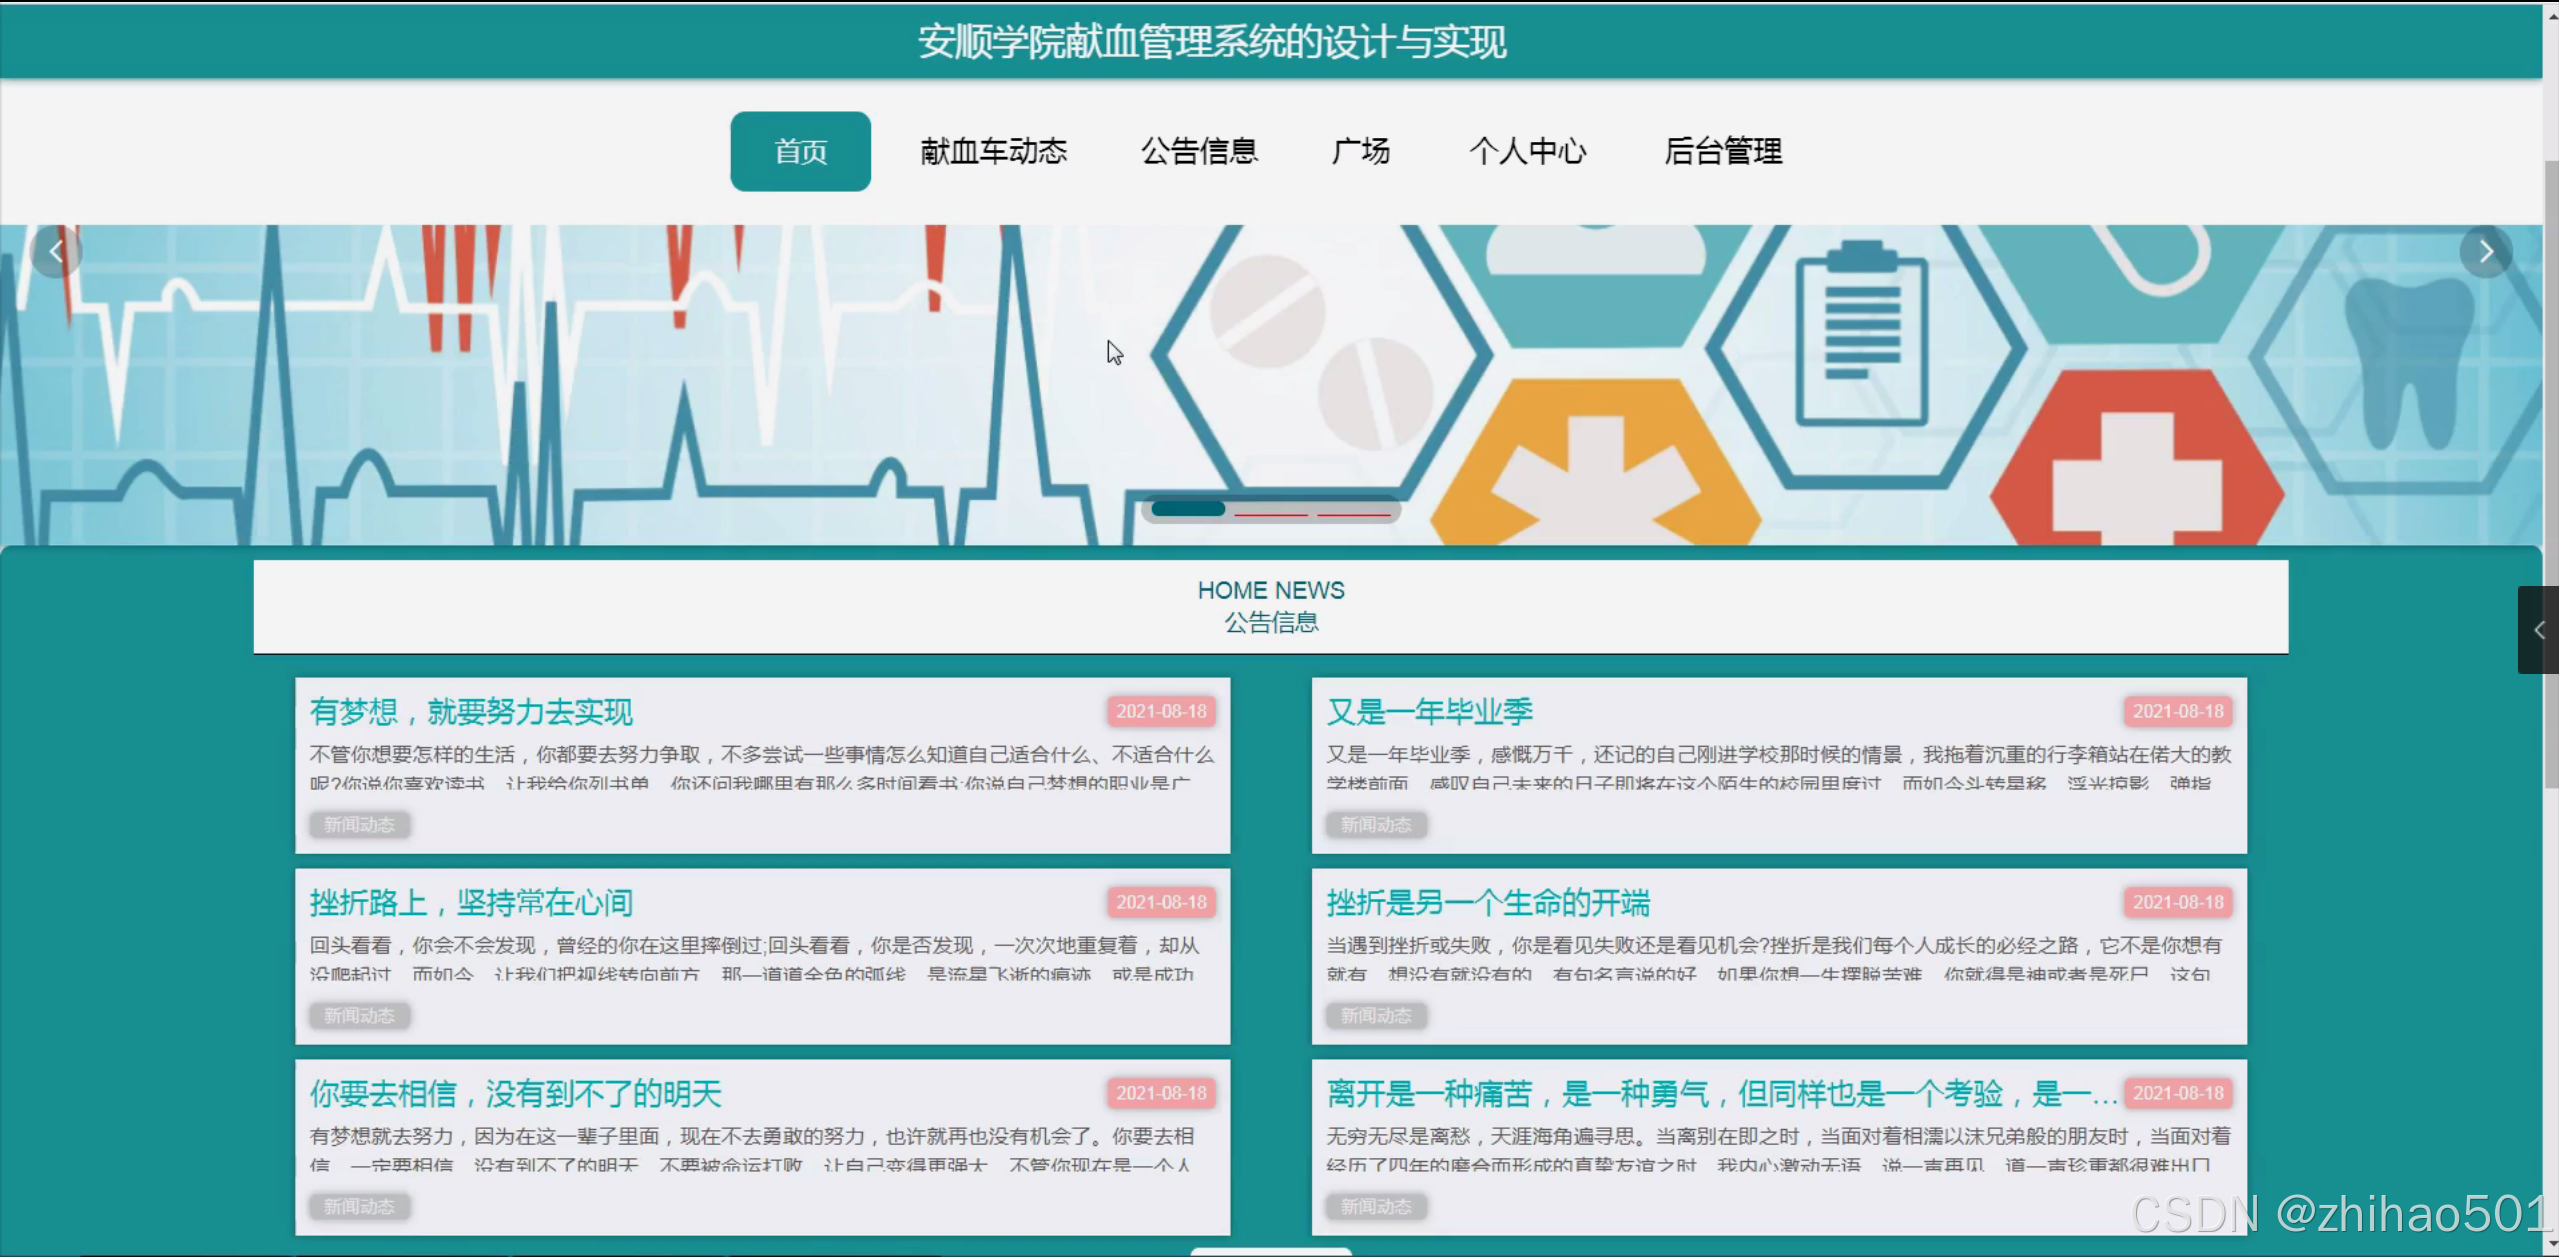2559x1257 pixels.
Task: Open the article 挫折是另一个生命的开端
Action: 1489,902
